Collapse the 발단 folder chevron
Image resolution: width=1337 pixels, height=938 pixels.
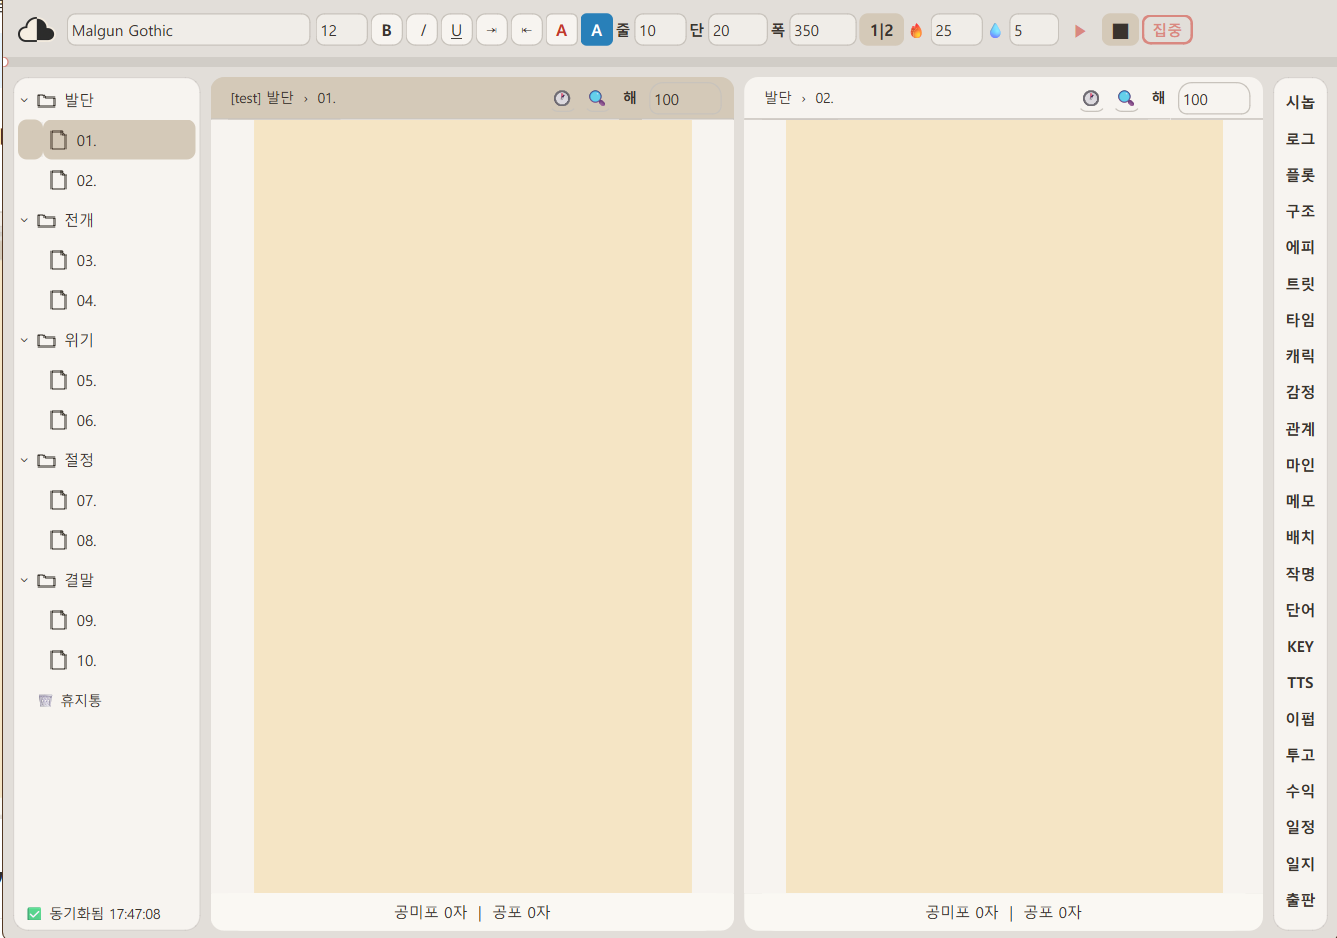point(25,100)
